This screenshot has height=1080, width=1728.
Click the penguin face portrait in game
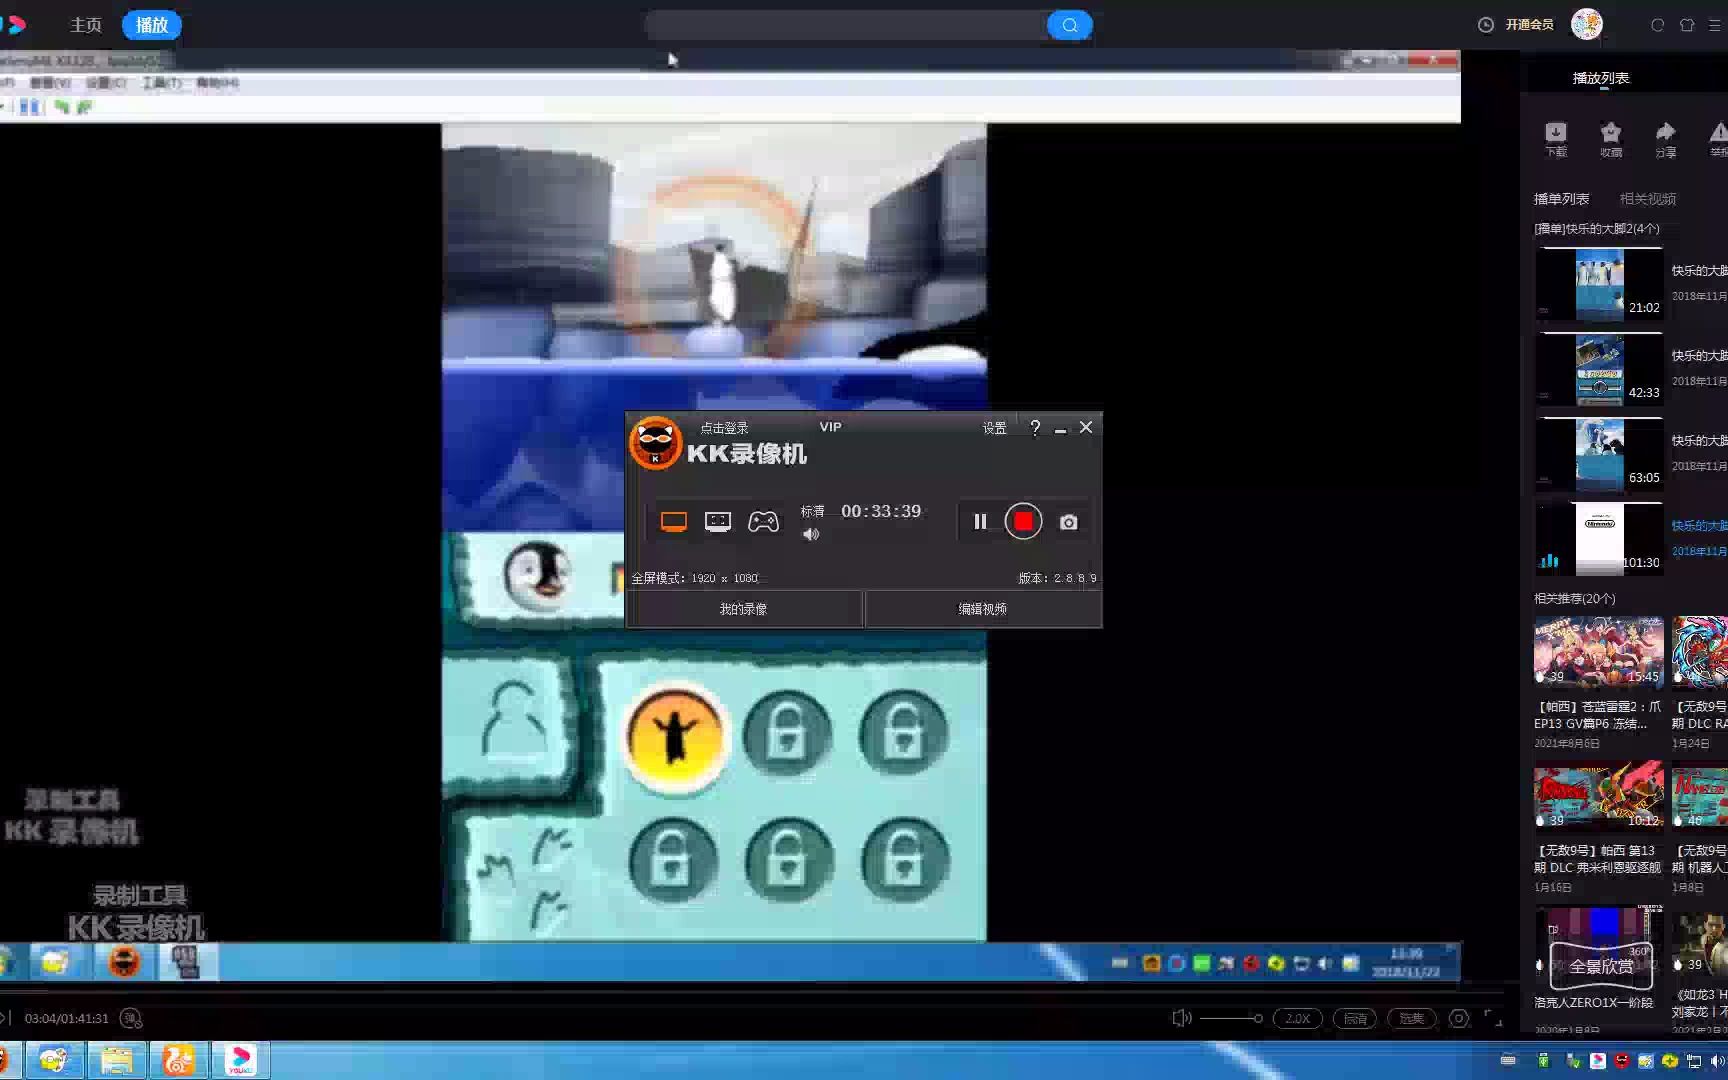tap(536, 576)
